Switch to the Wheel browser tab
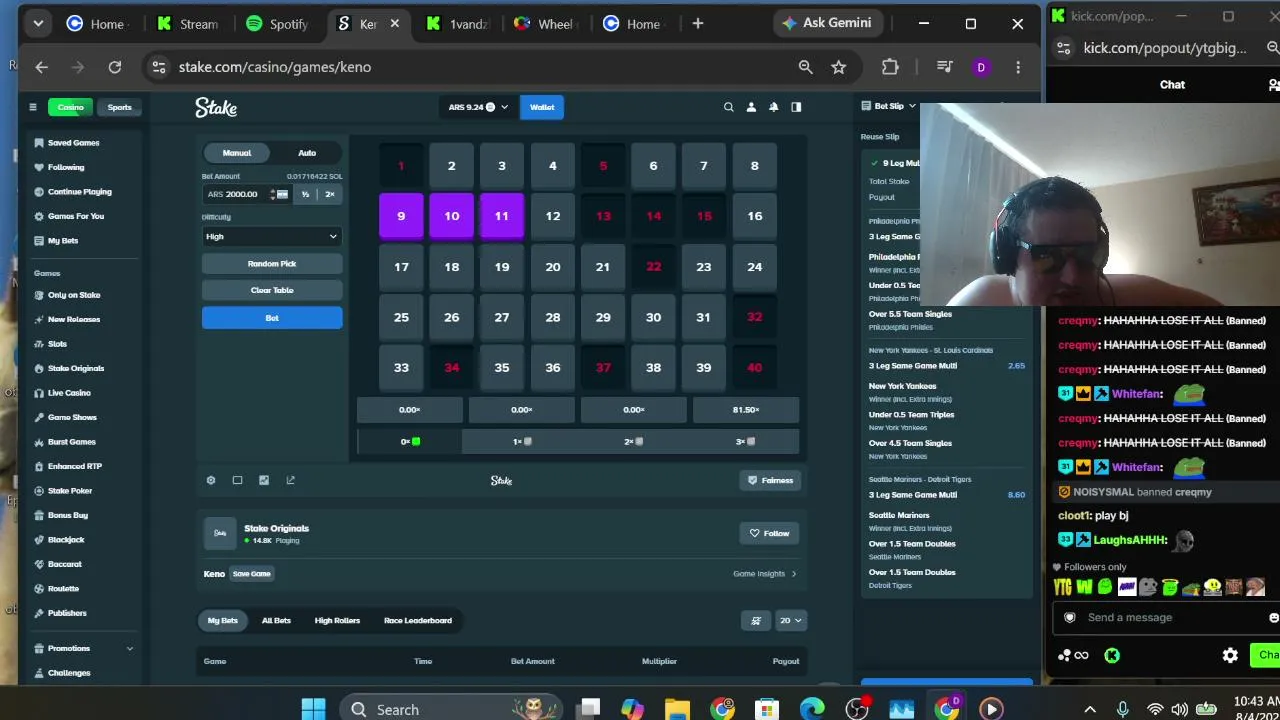This screenshot has height=720, width=1280. [545, 24]
